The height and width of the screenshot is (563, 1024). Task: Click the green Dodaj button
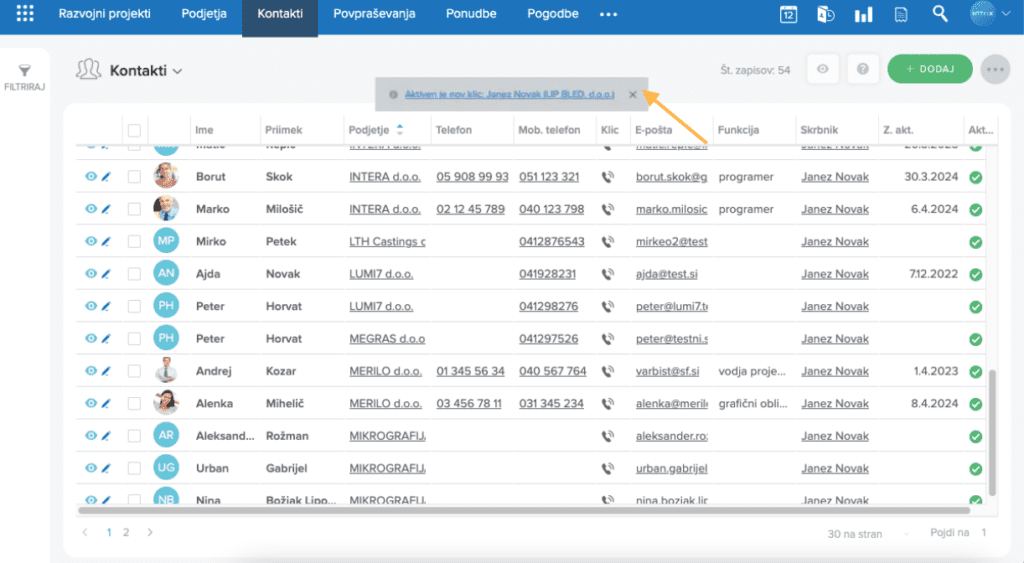tap(929, 69)
